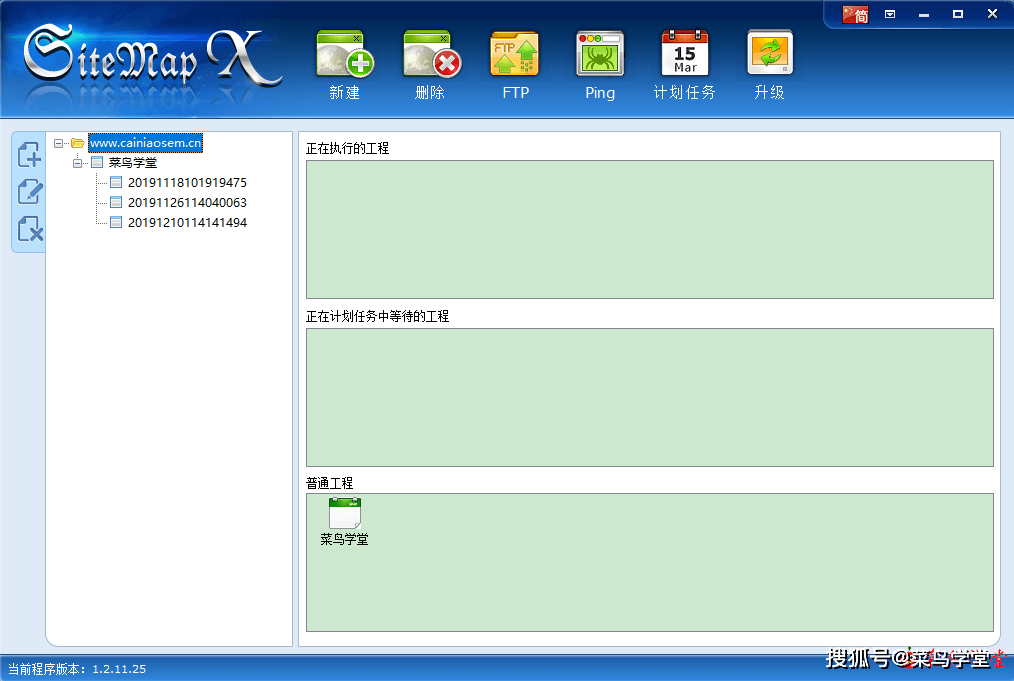Click the edit-file sidebar icon

(x=30, y=192)
